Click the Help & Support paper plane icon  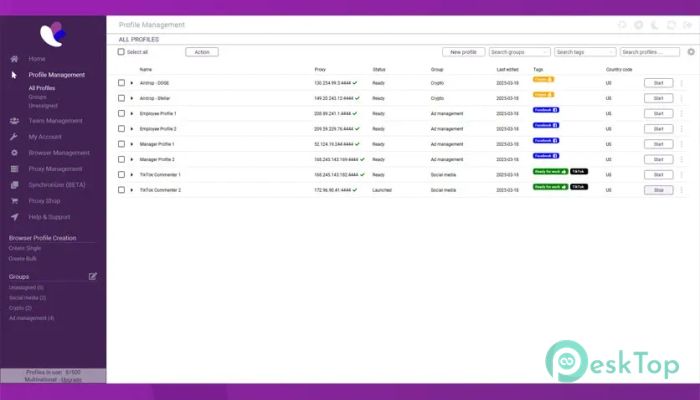click(x=14, y=217)
